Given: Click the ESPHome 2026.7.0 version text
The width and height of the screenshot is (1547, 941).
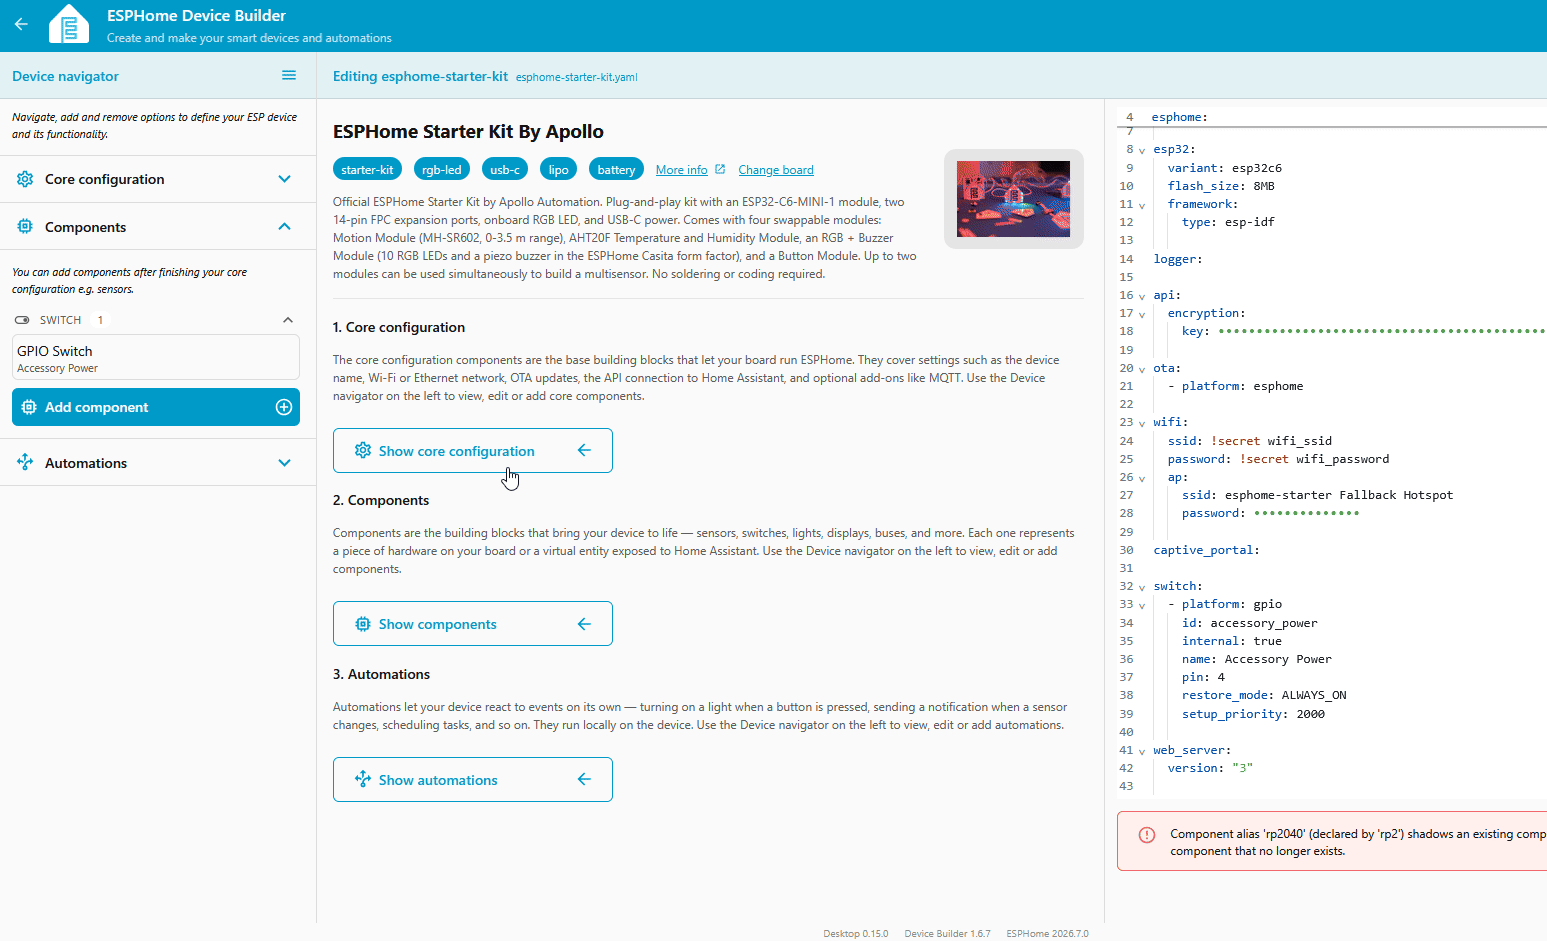Looking at the screenshot, I should coord(1047,933).
